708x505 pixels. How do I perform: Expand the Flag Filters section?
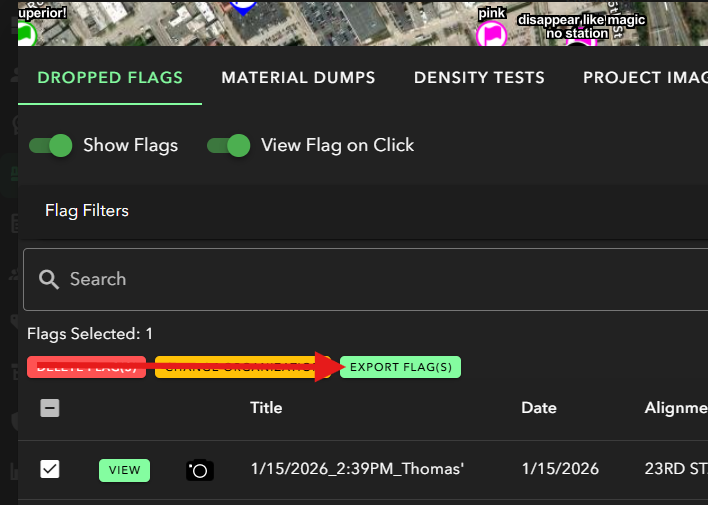(87, 211)
